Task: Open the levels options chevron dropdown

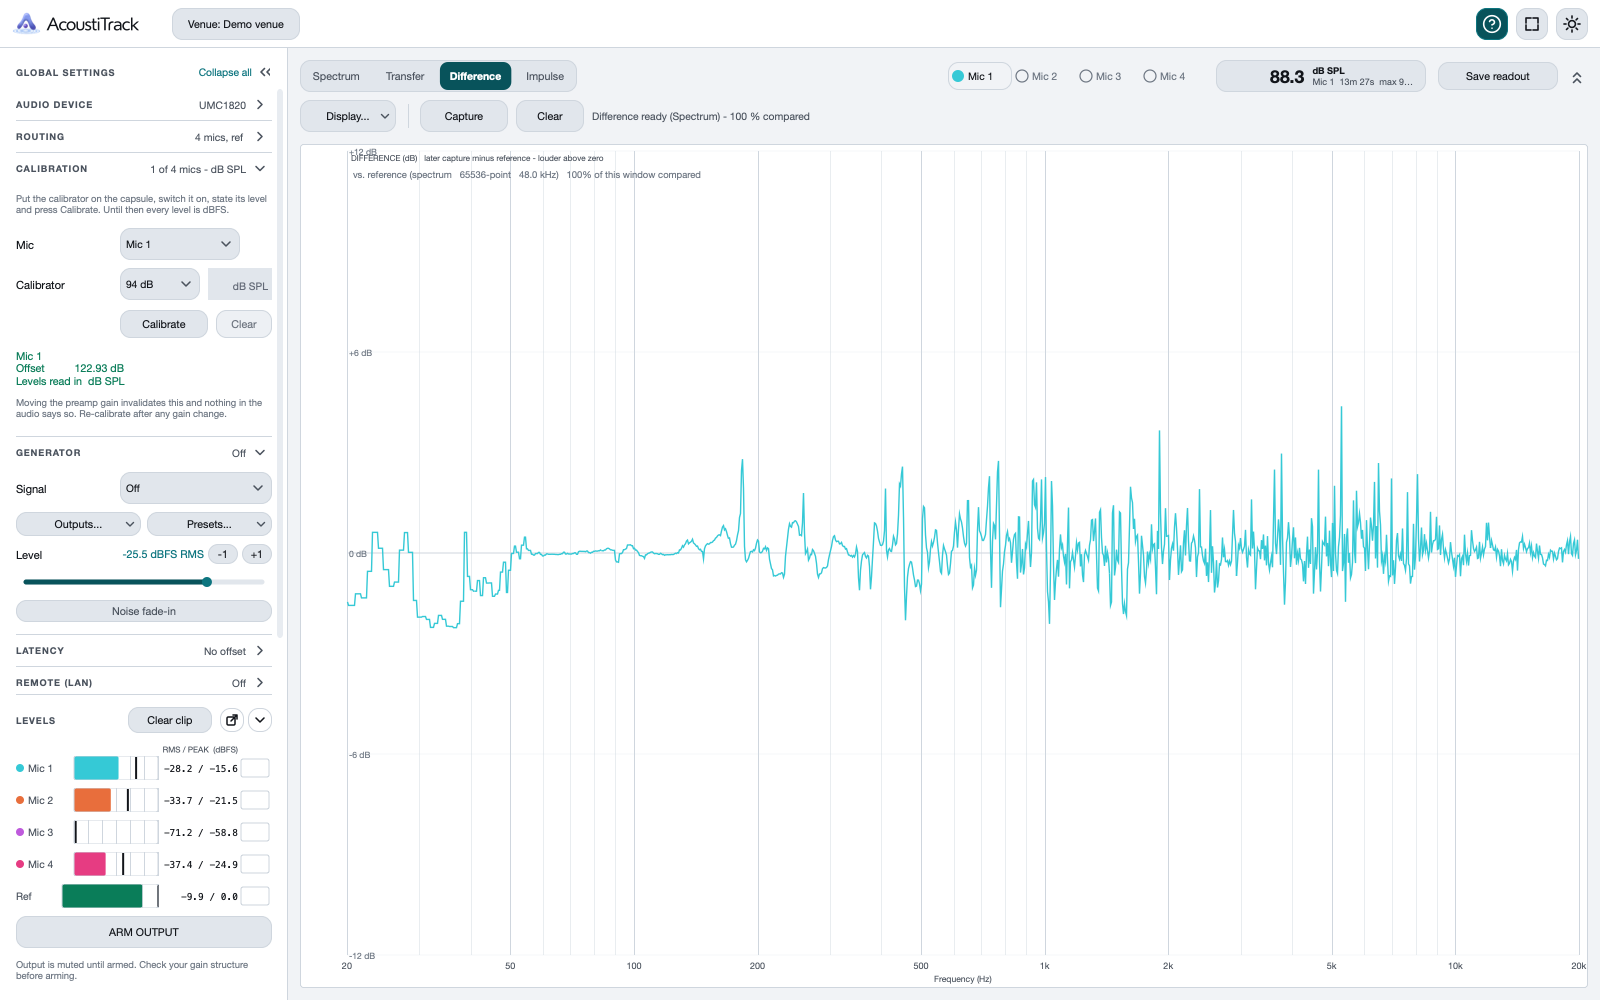Action: click(260, 720)
